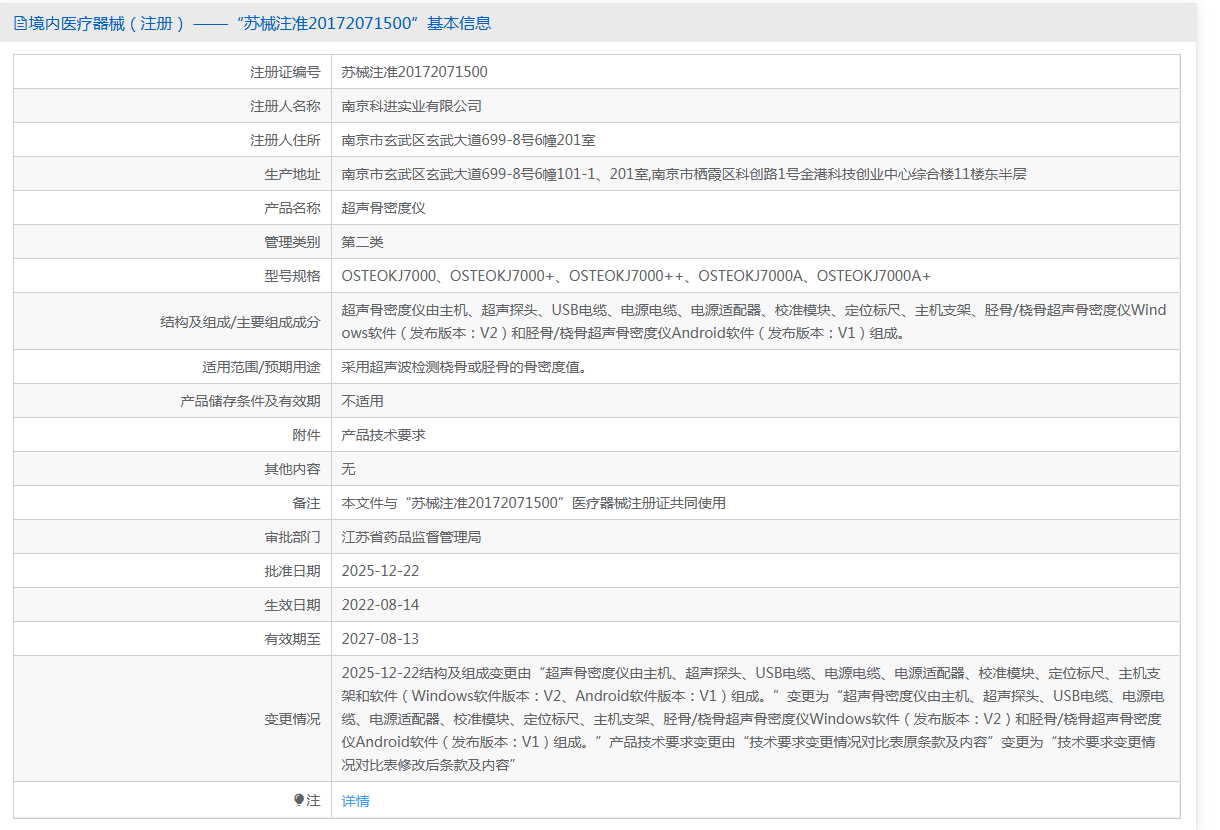The height and width of the screenshot is (830, 1220).
Task: Click the 备注 label
Action: (x=306, y=503)
